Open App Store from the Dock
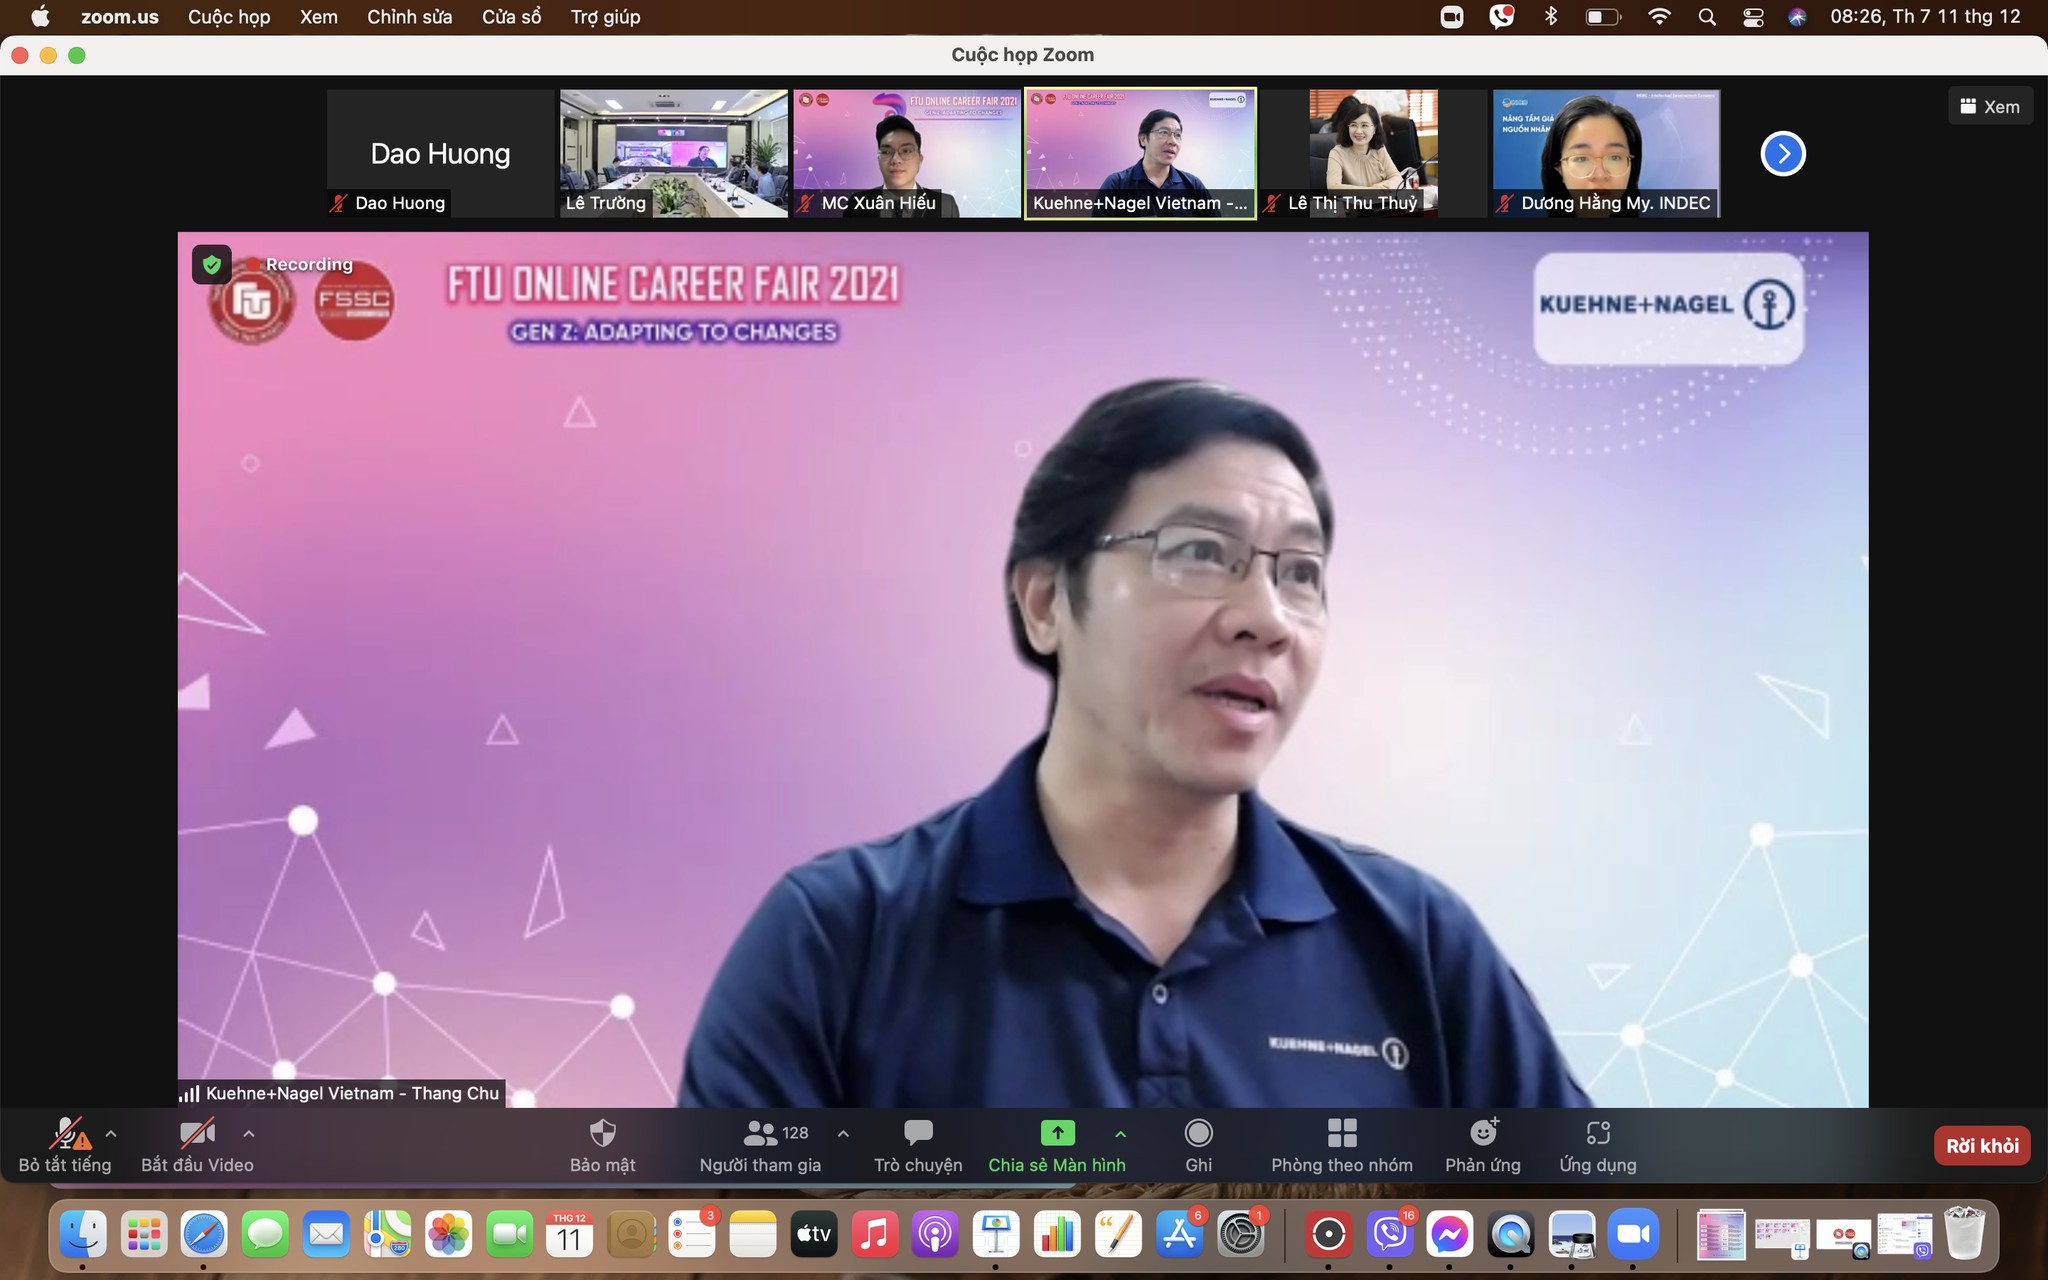Image resolution: width=2048 pixels, height=1280 pixels. [1180, 1236]
